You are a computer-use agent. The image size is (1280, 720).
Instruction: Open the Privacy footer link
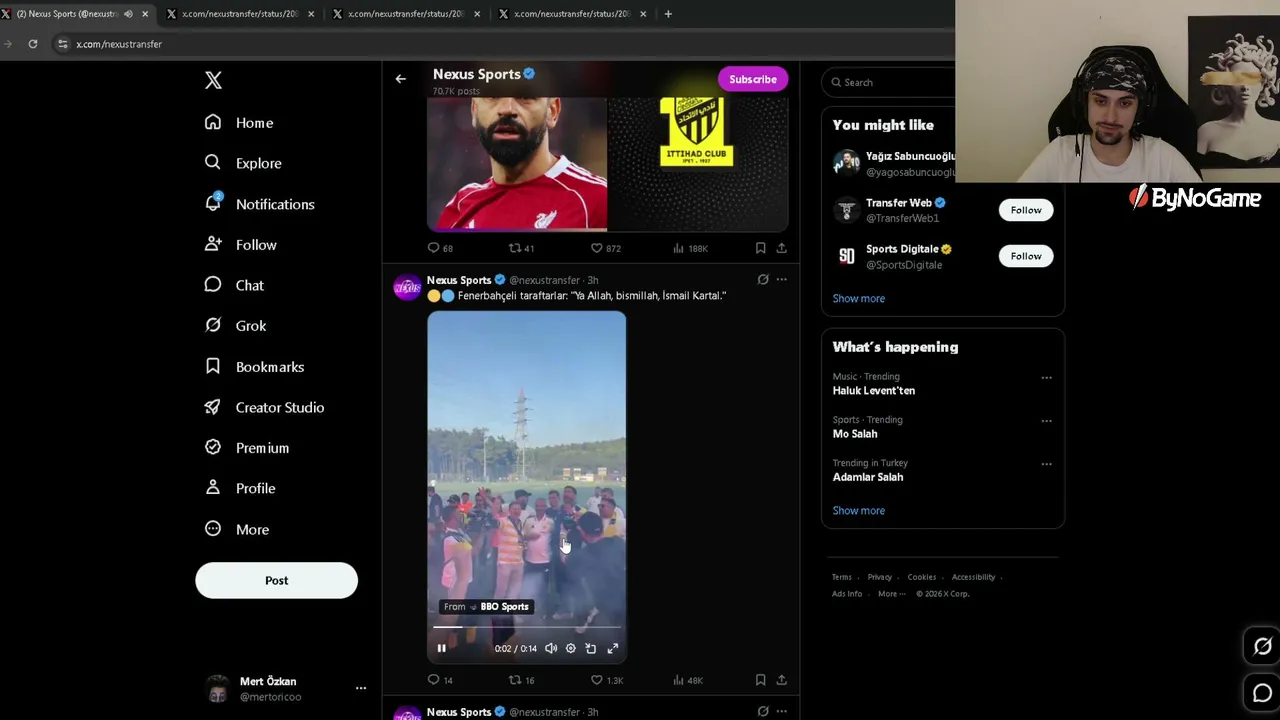click(880, 577)
